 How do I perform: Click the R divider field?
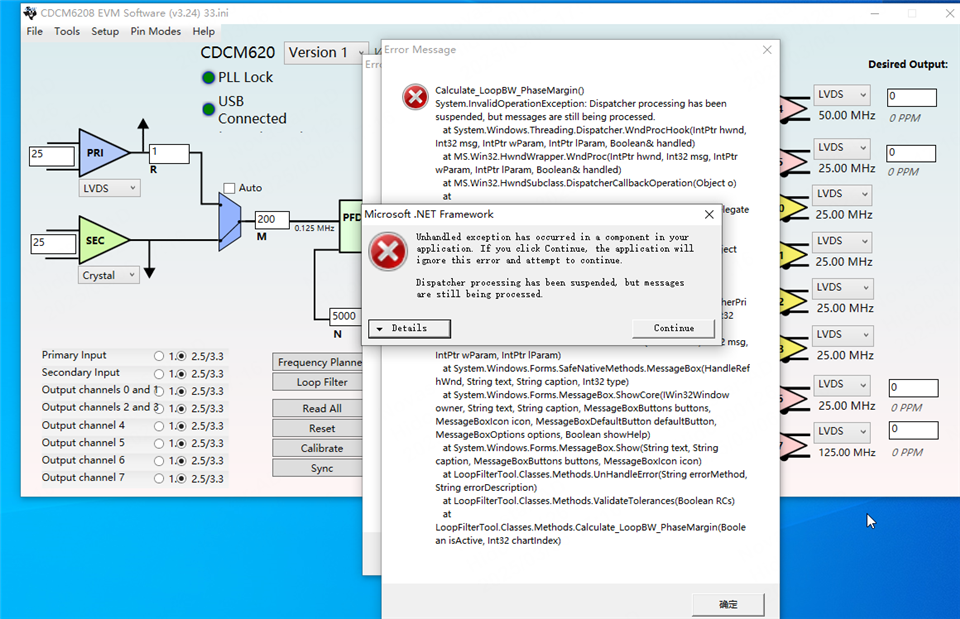point(169,153)
